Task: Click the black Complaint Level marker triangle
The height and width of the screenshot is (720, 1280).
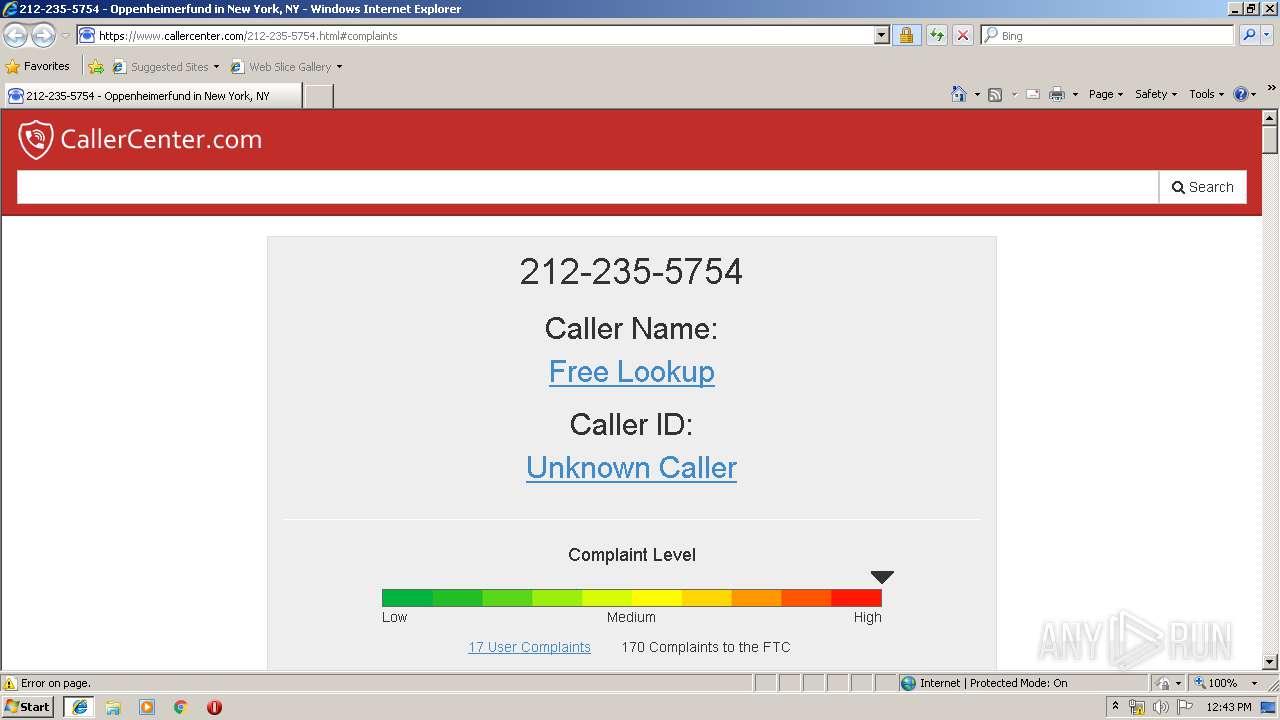Action: (882, 577)
